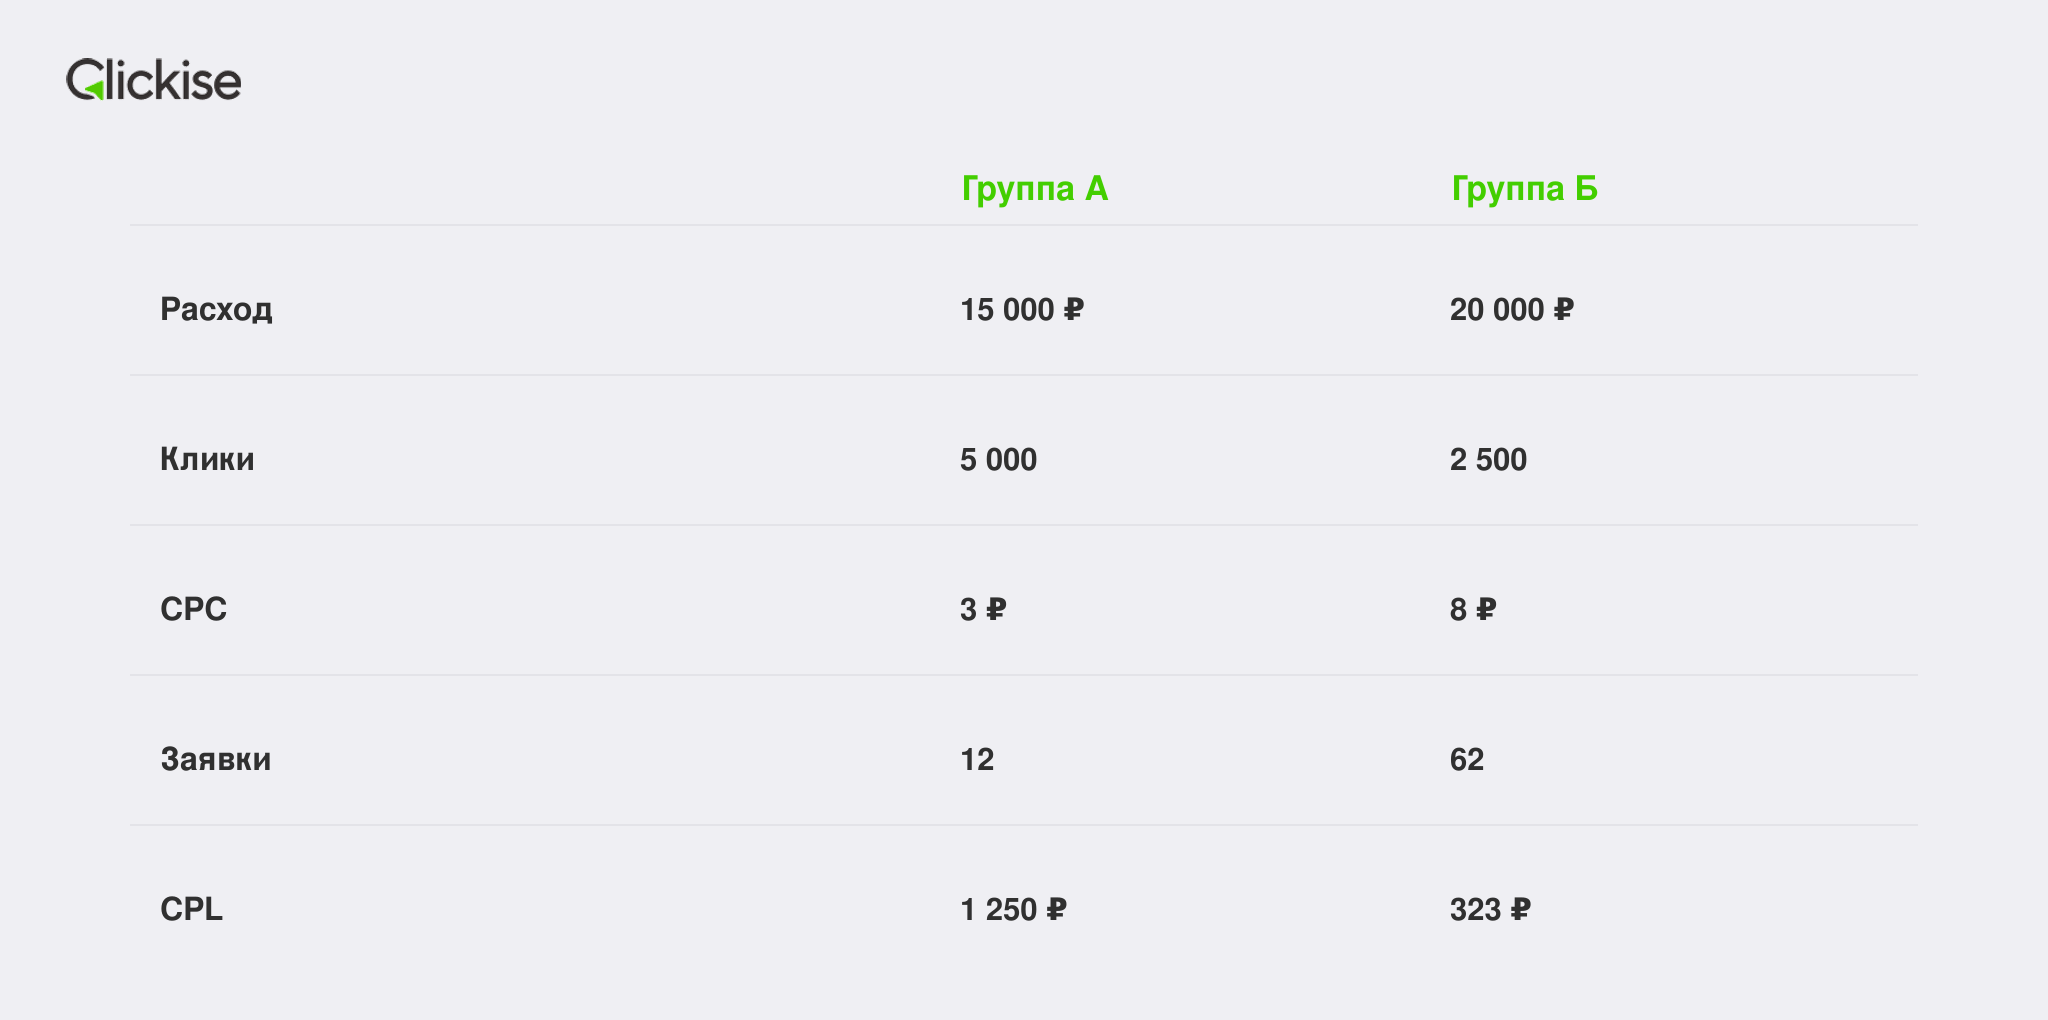
Task: Select the 20 000 ₽ spend value
Action: pyautogui.click(x=1512, y=310)
